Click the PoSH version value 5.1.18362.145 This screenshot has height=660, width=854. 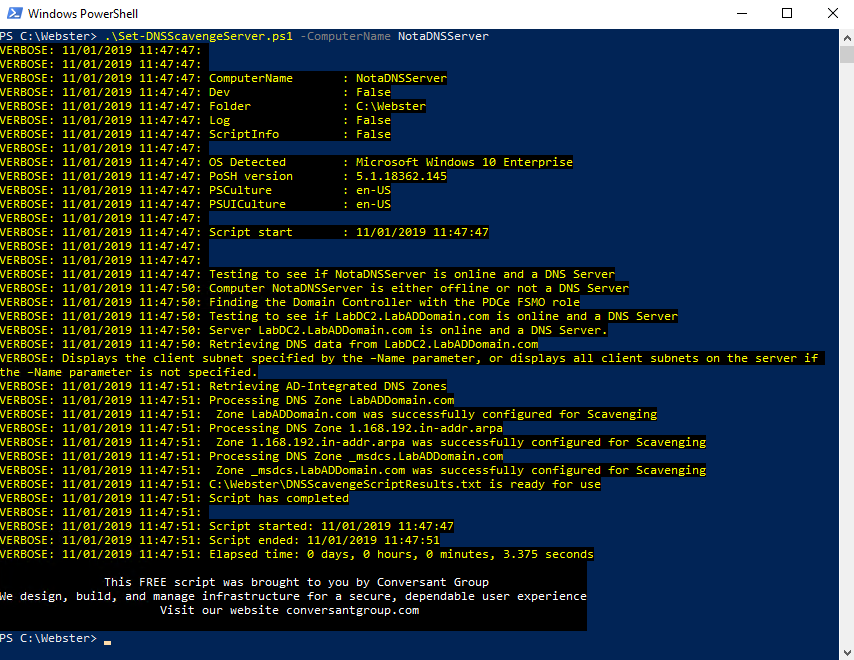401,176
